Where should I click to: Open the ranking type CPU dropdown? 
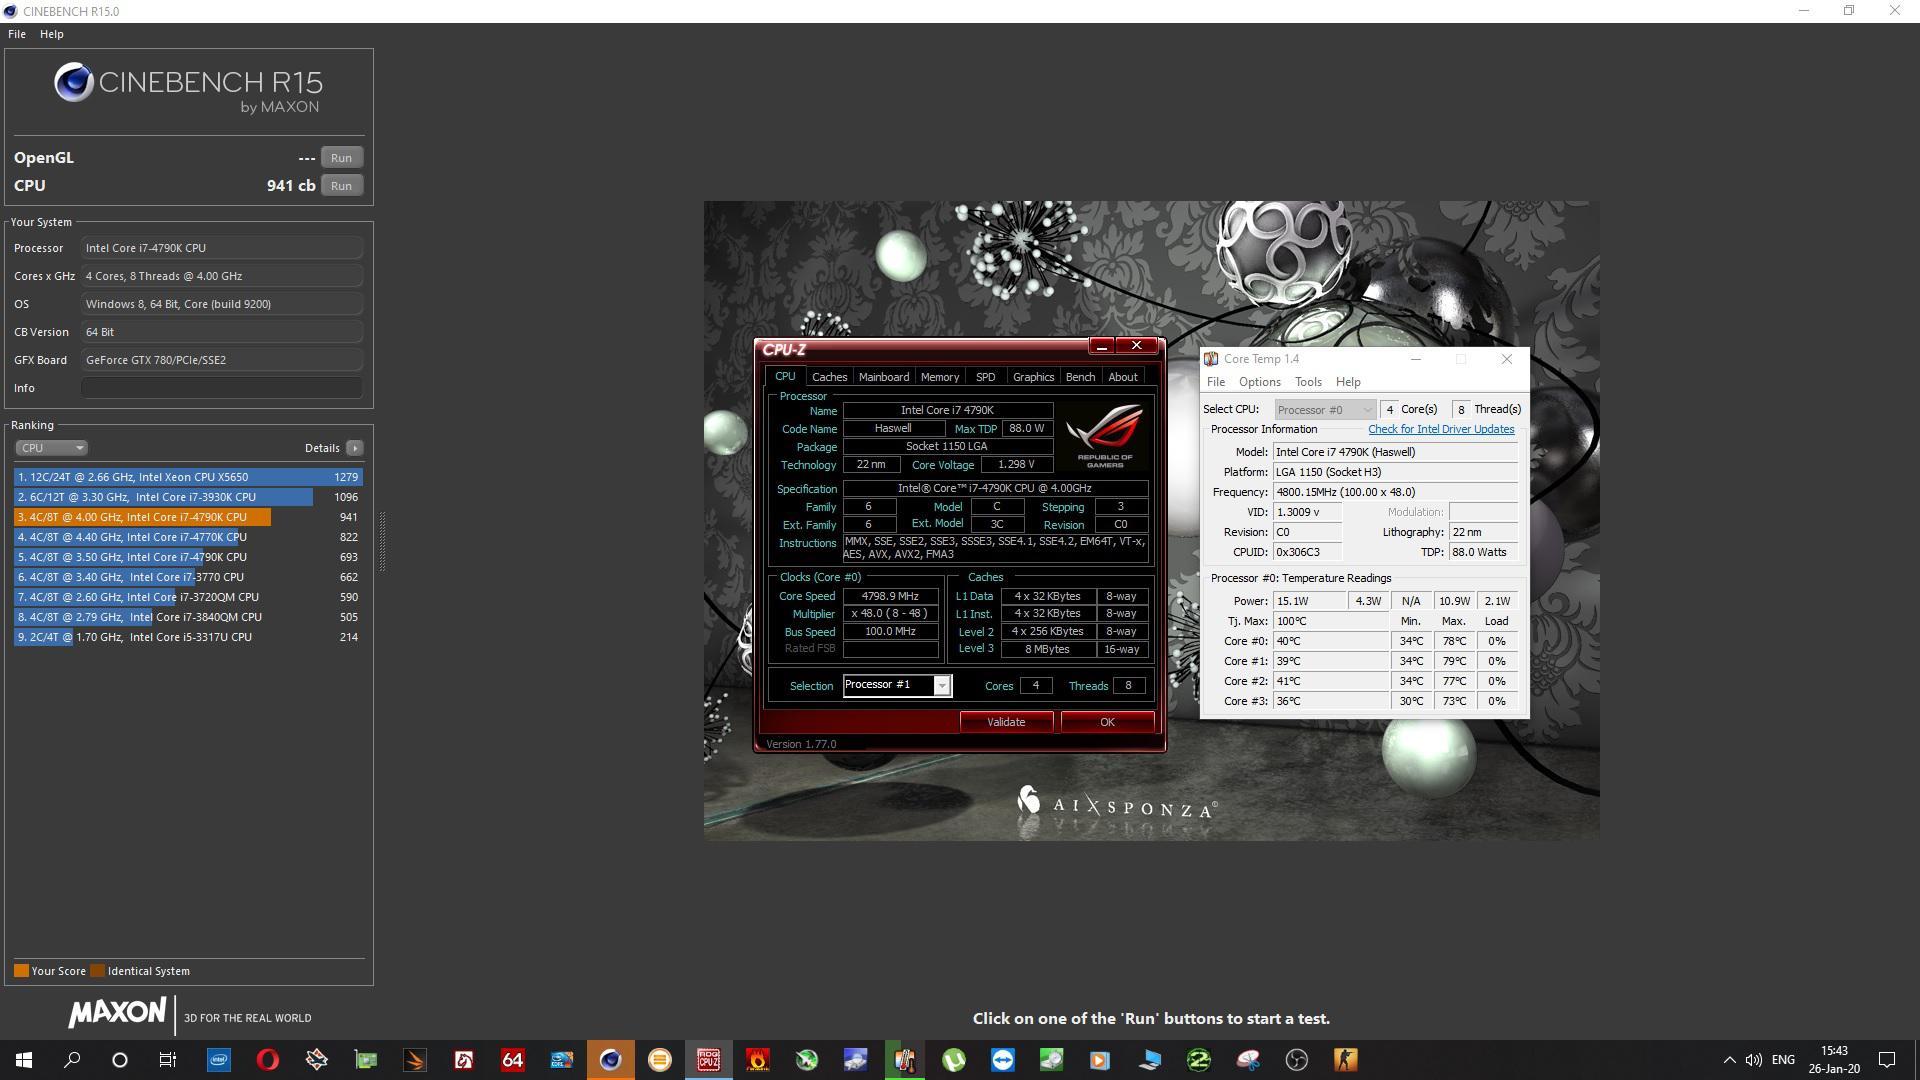coord(52,448)
